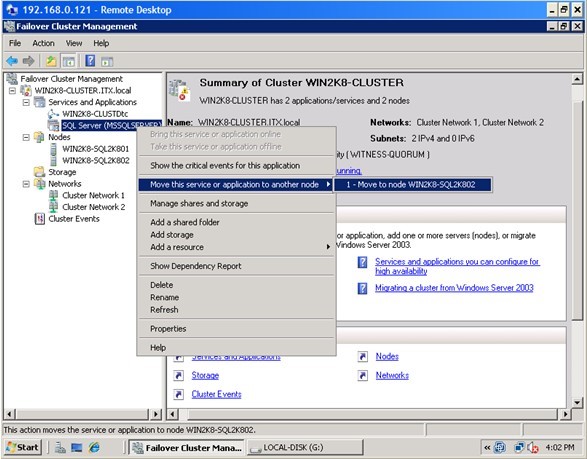The width and height of the screenshot is (587, 459).
Task: Click shortcut icon beside the Networks link
Action: 362,375
